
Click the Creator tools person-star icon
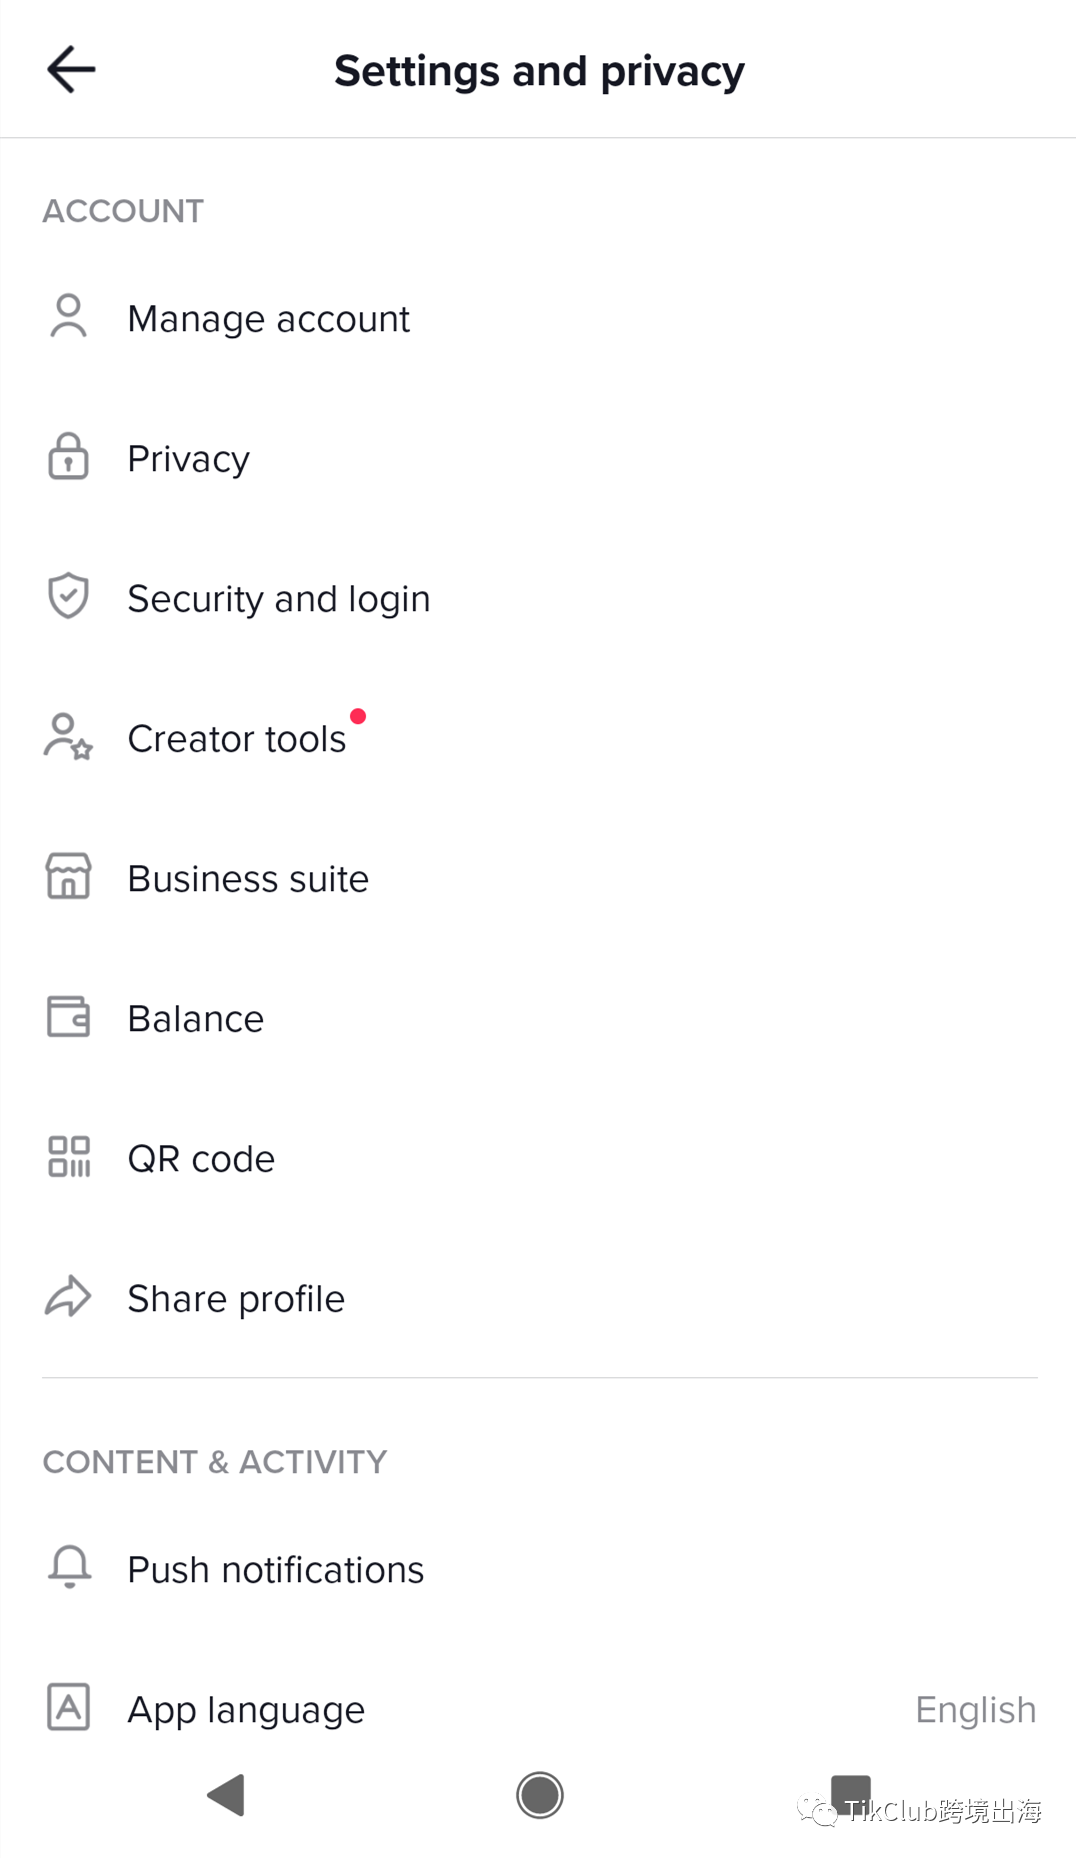point(68,737)
